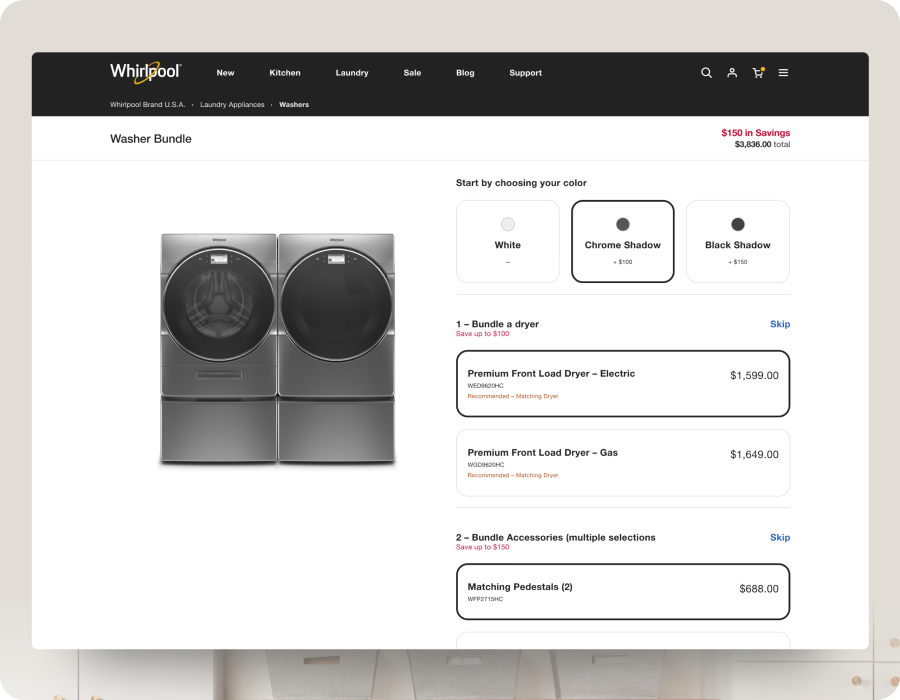Screen dimensions: 900x700
Task: Select the Sale menu item
Action: click(412, 73)
